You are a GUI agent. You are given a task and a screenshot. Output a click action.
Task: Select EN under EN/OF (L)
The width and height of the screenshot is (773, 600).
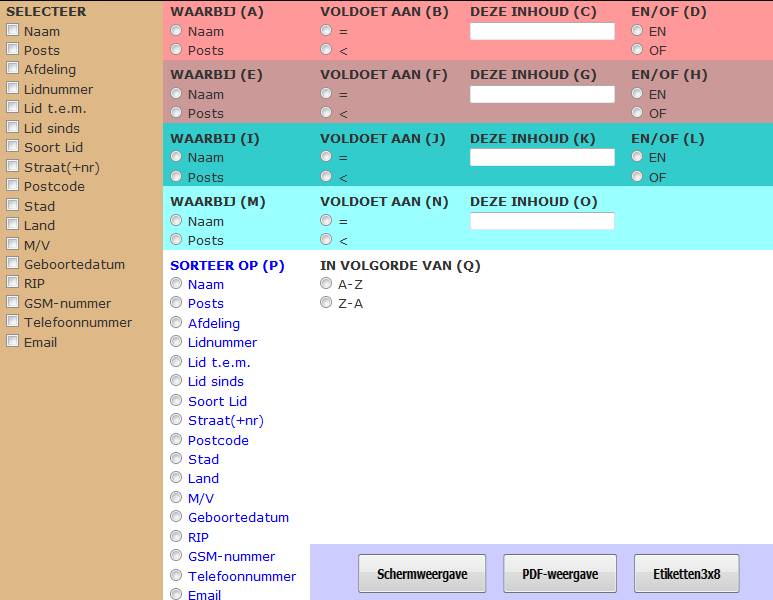click(x=637, y=157)
